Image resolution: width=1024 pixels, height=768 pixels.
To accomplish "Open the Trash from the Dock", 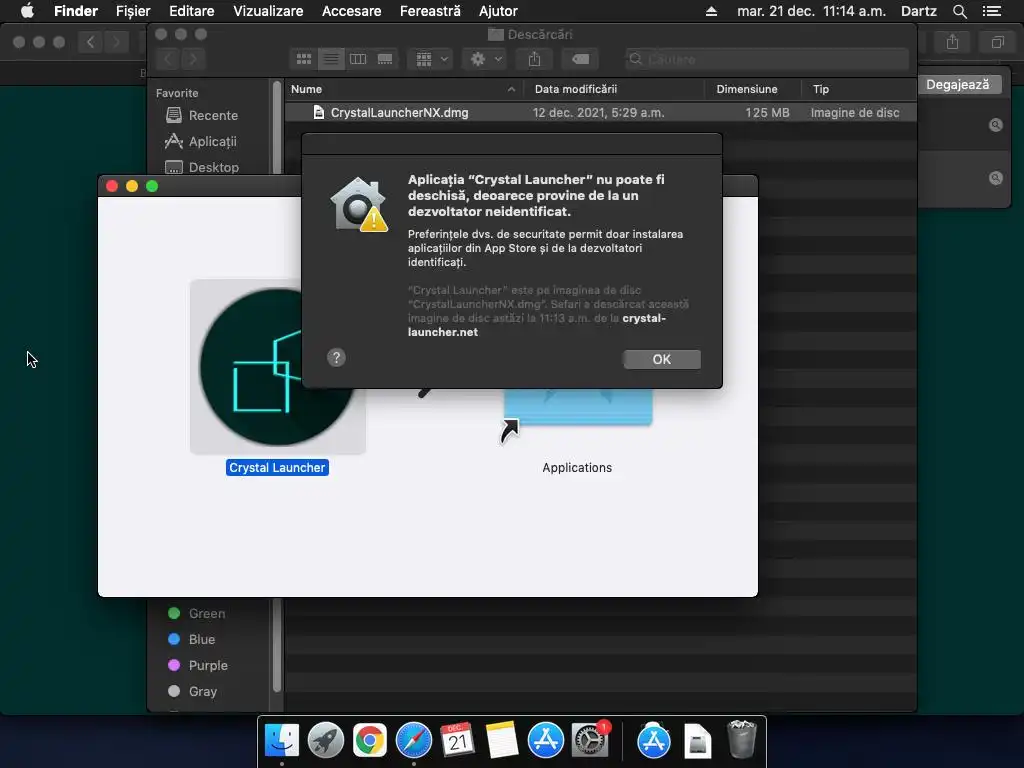I will pyautogui.click(x=742, y=739).
